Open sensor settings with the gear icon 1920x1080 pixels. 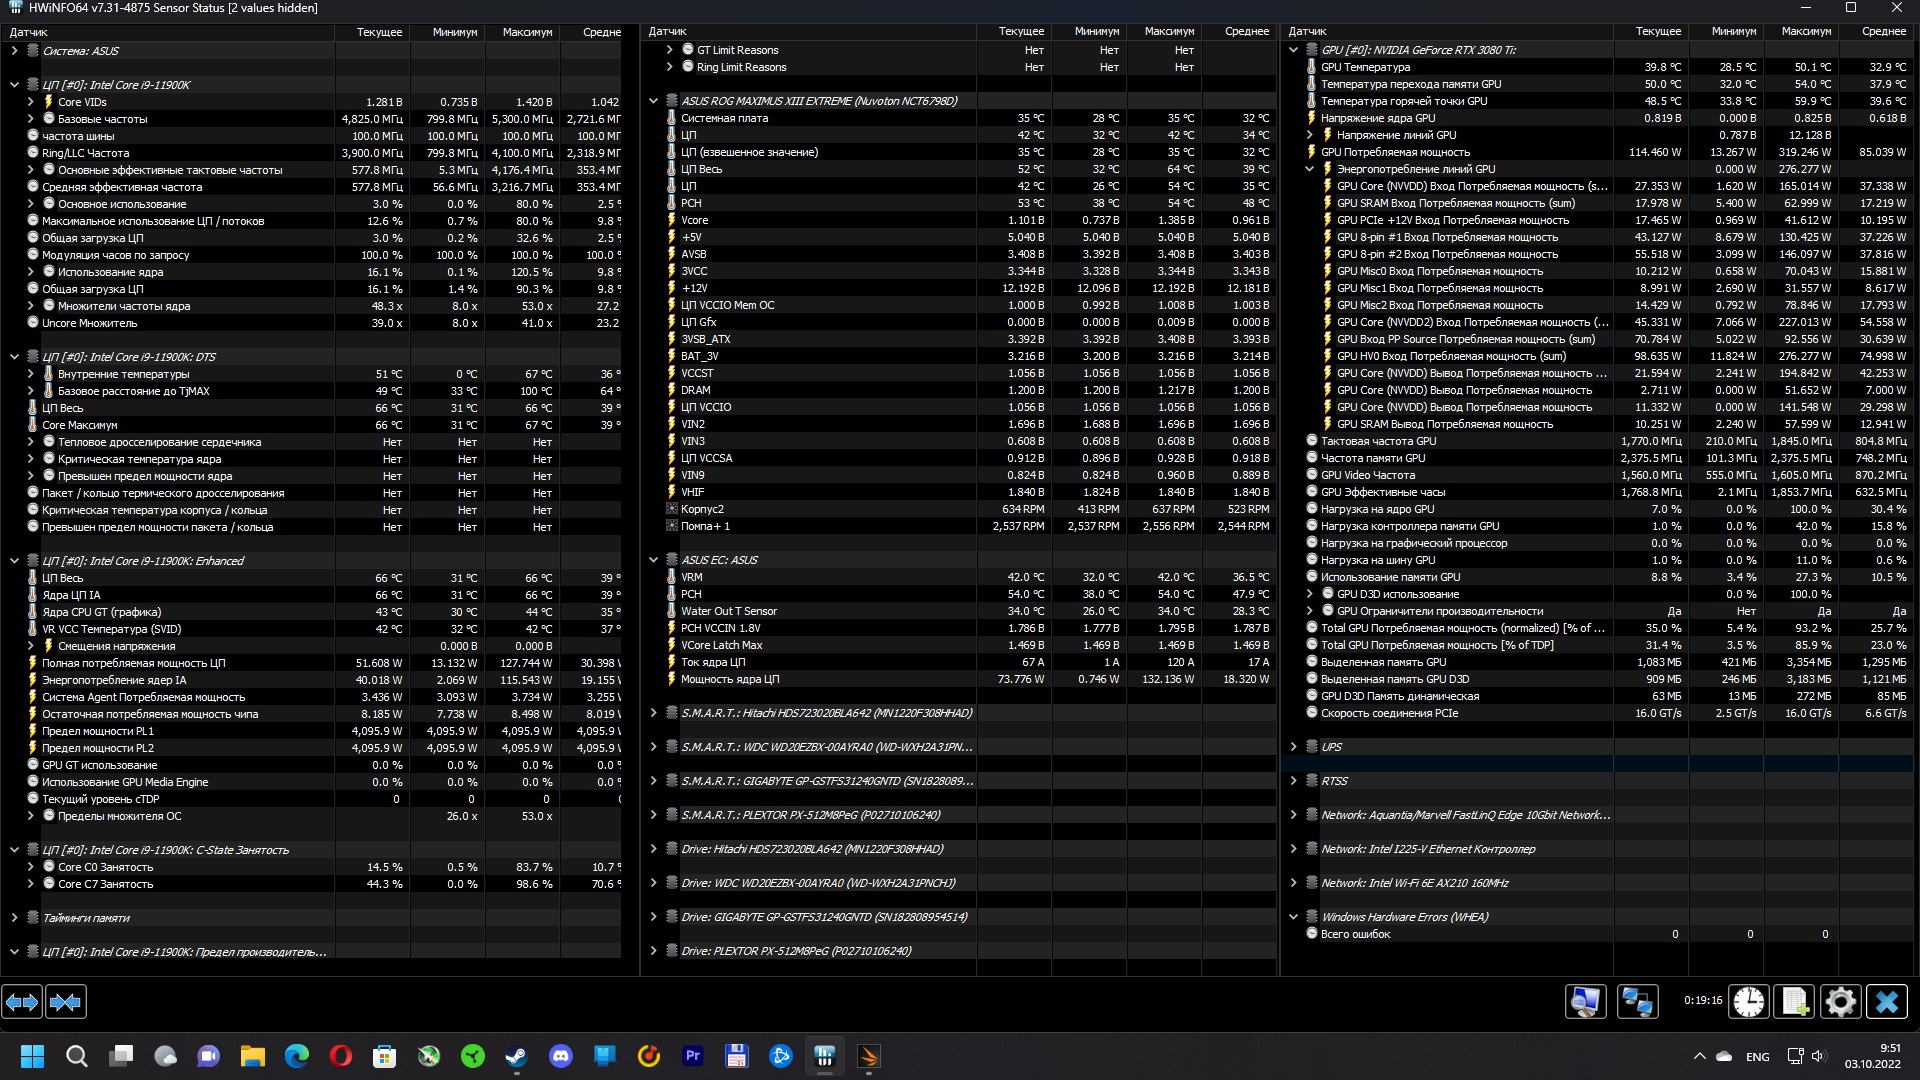coord(1840,1001)
